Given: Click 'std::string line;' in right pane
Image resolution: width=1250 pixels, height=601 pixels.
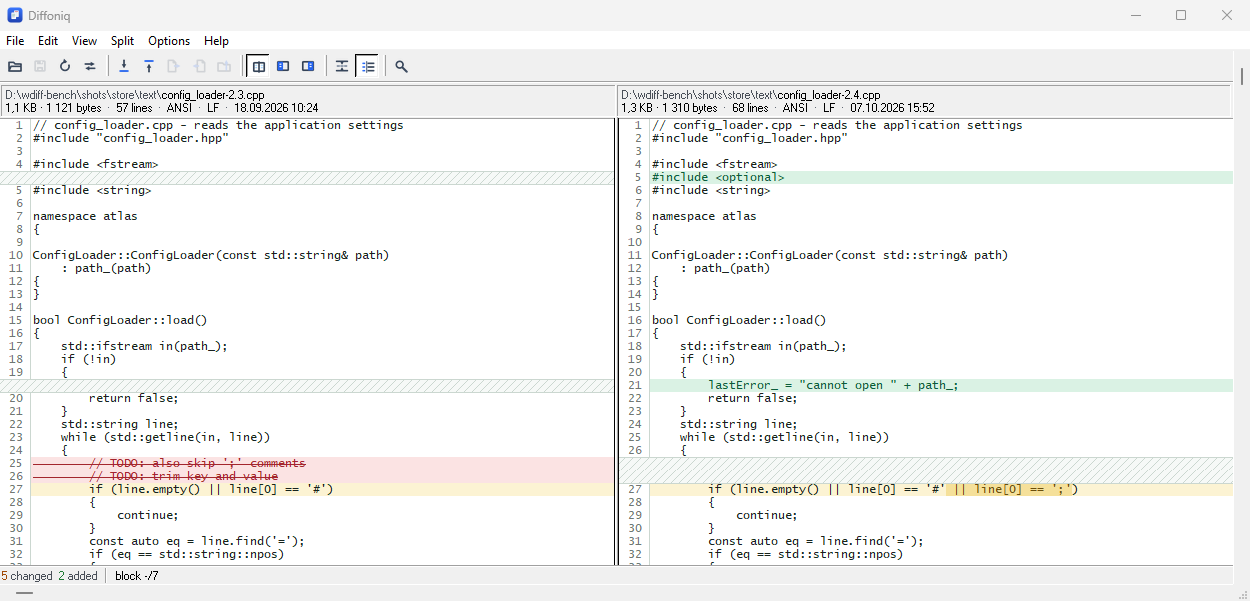Looking at the screenshot, I should [739, 424].
